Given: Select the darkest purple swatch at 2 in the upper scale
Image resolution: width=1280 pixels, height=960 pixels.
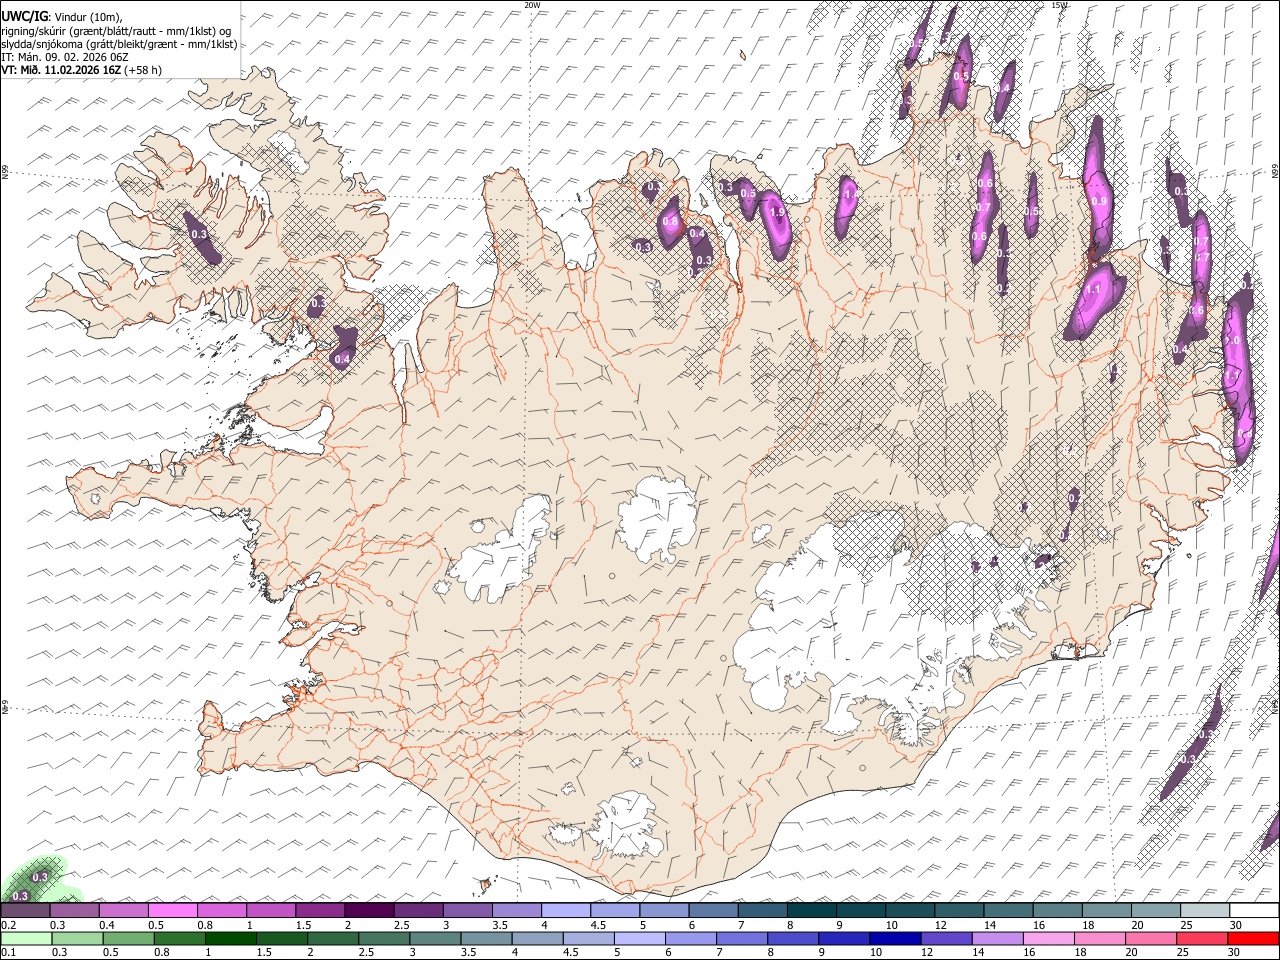Looking at the screenshot, I should [x=369, y=910].
